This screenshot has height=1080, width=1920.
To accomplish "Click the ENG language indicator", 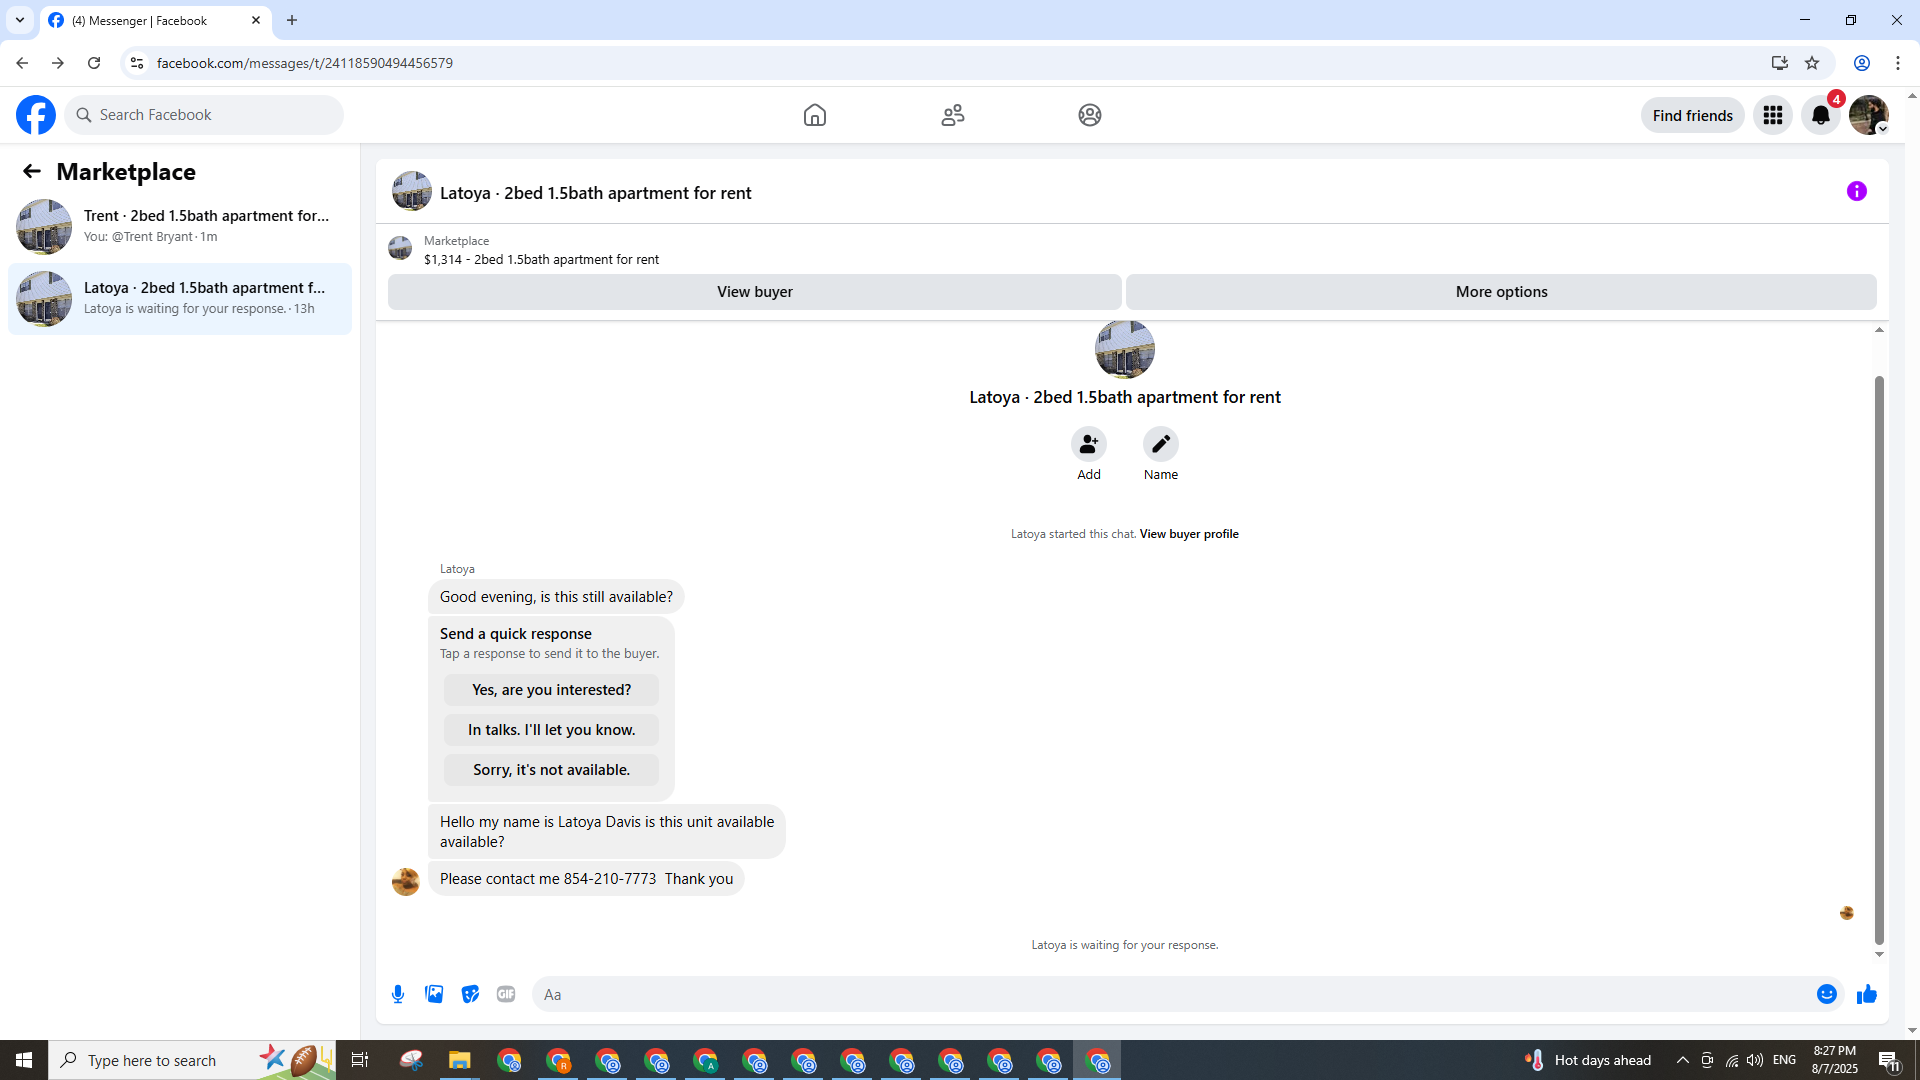I will pos(1784,1060).
